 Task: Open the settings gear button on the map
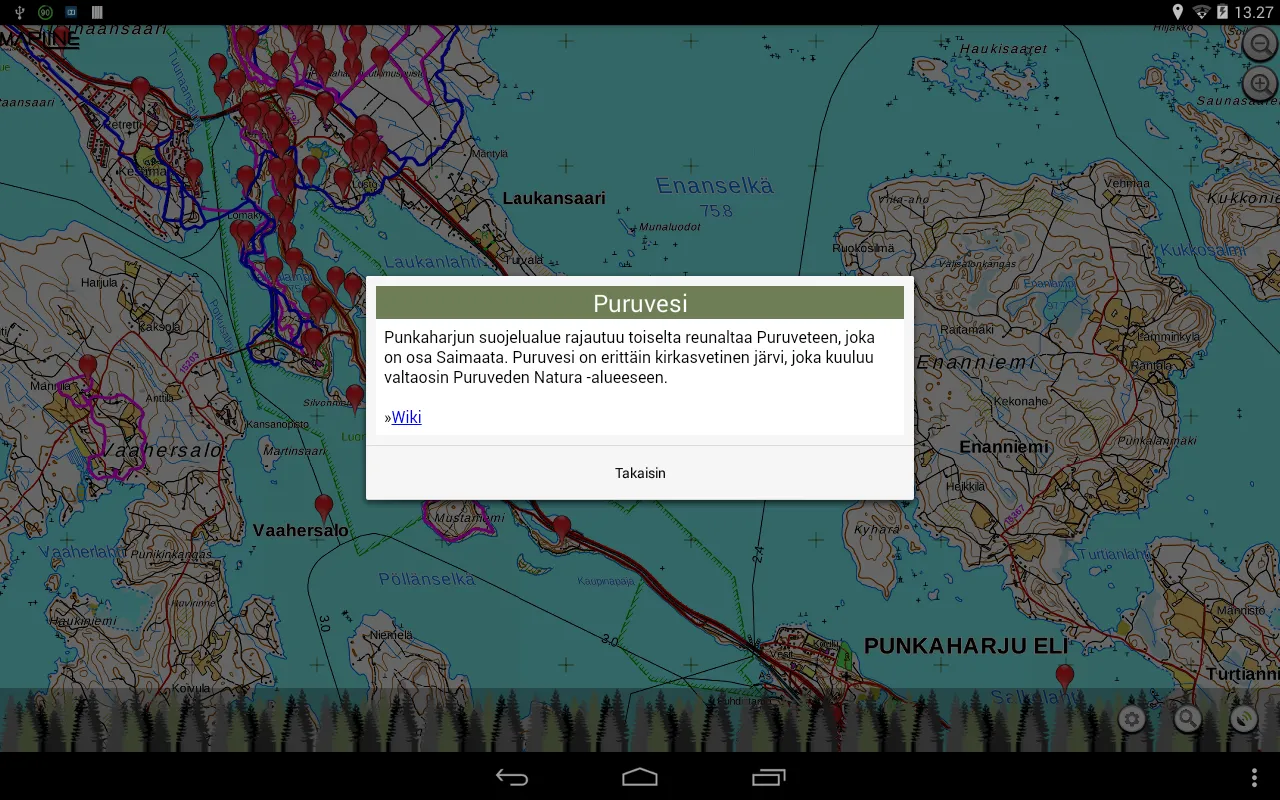click(x=1131, y=719)
